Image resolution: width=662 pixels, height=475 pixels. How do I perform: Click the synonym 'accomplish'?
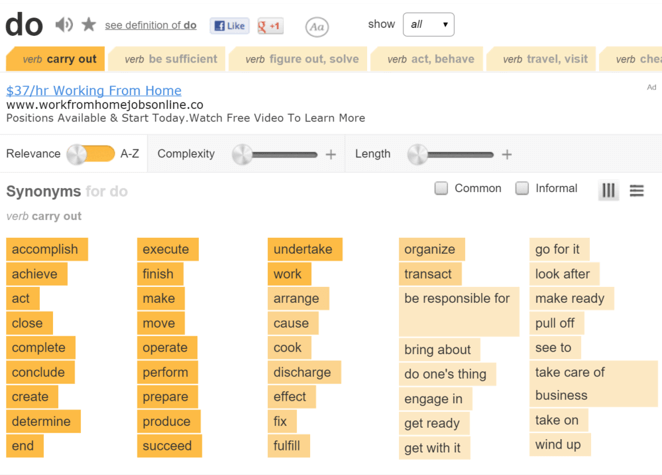45,249
